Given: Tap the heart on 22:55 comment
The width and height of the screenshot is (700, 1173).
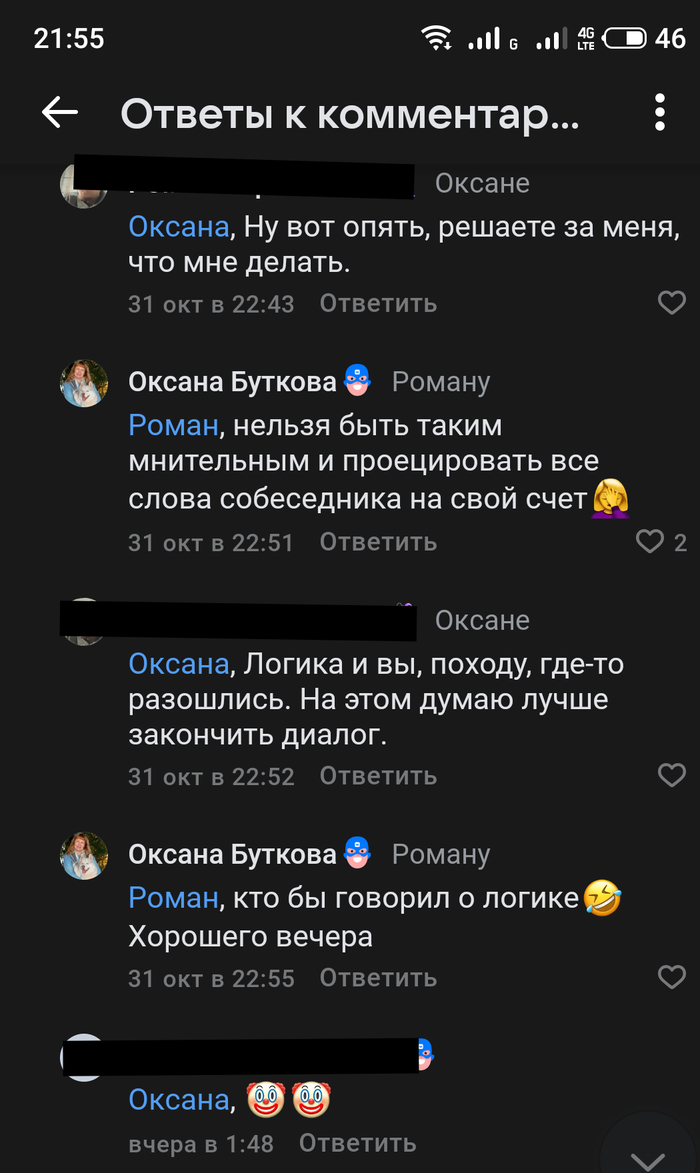Looking at the screenshot, I should click(671, 977).
